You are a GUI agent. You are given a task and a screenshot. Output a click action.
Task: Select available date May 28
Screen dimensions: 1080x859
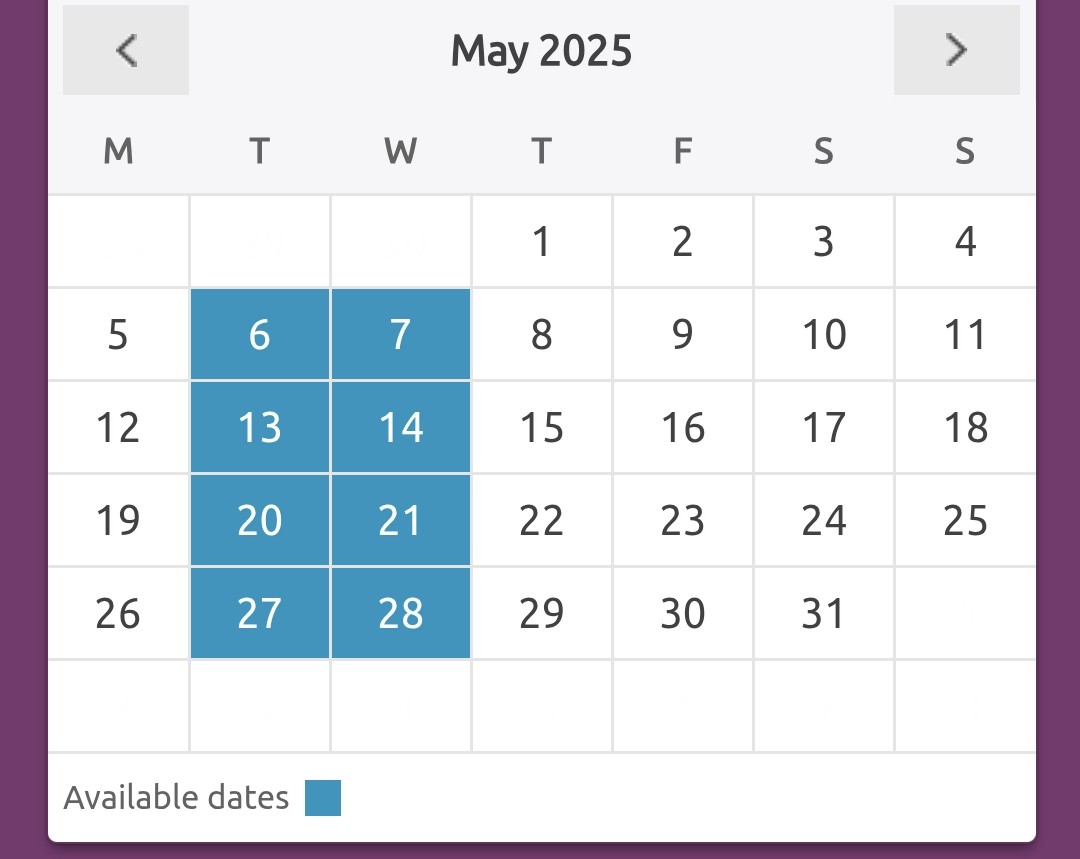[x=401, y=613]
